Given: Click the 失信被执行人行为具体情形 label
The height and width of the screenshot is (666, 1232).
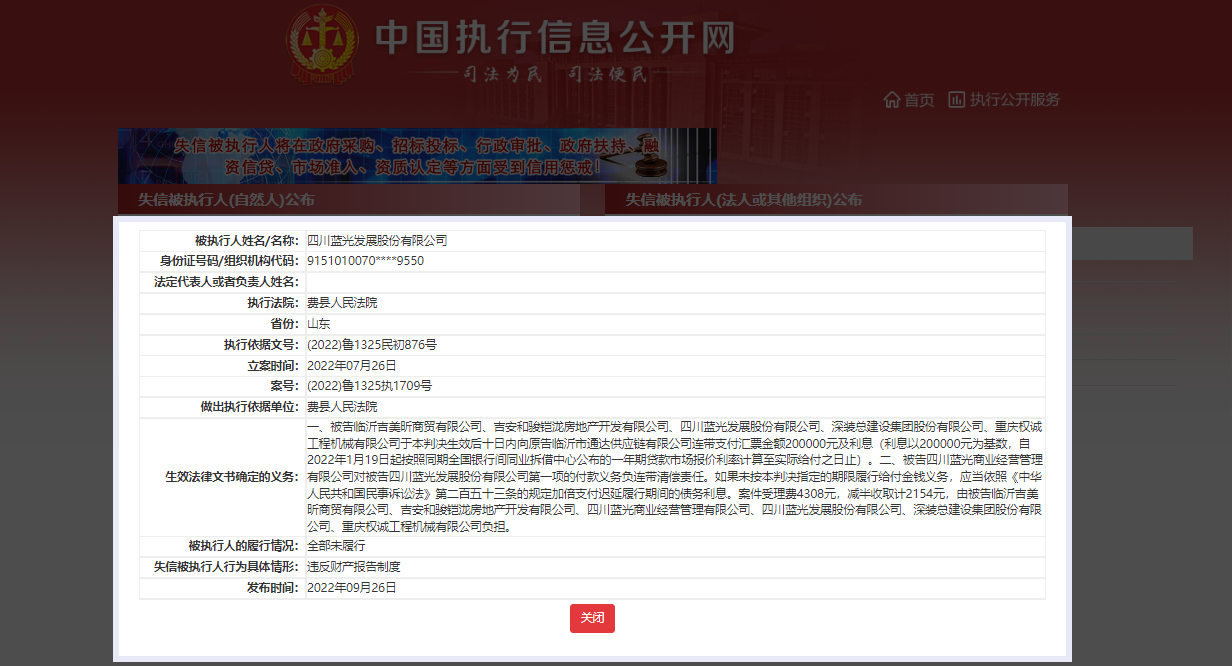Looking at the screenshot, I should pos(227,567).
